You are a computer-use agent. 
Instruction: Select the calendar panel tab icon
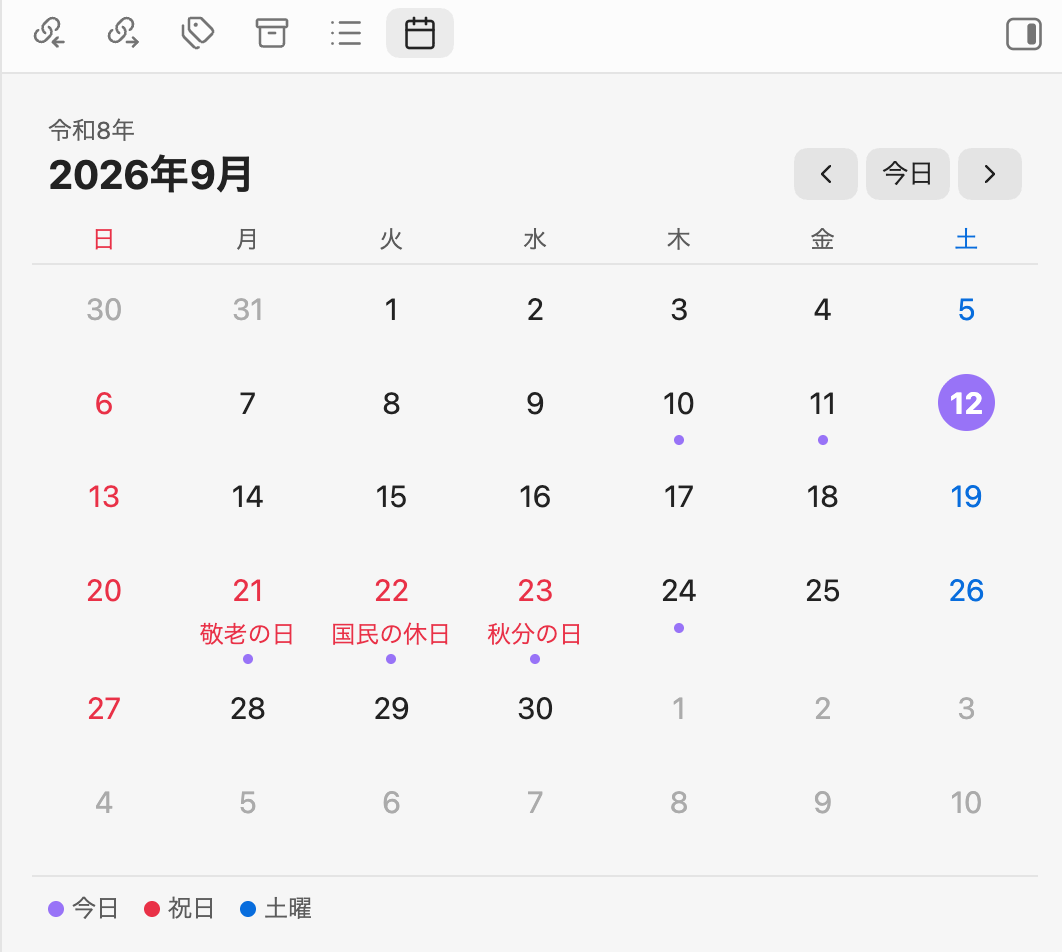(420, 33)
